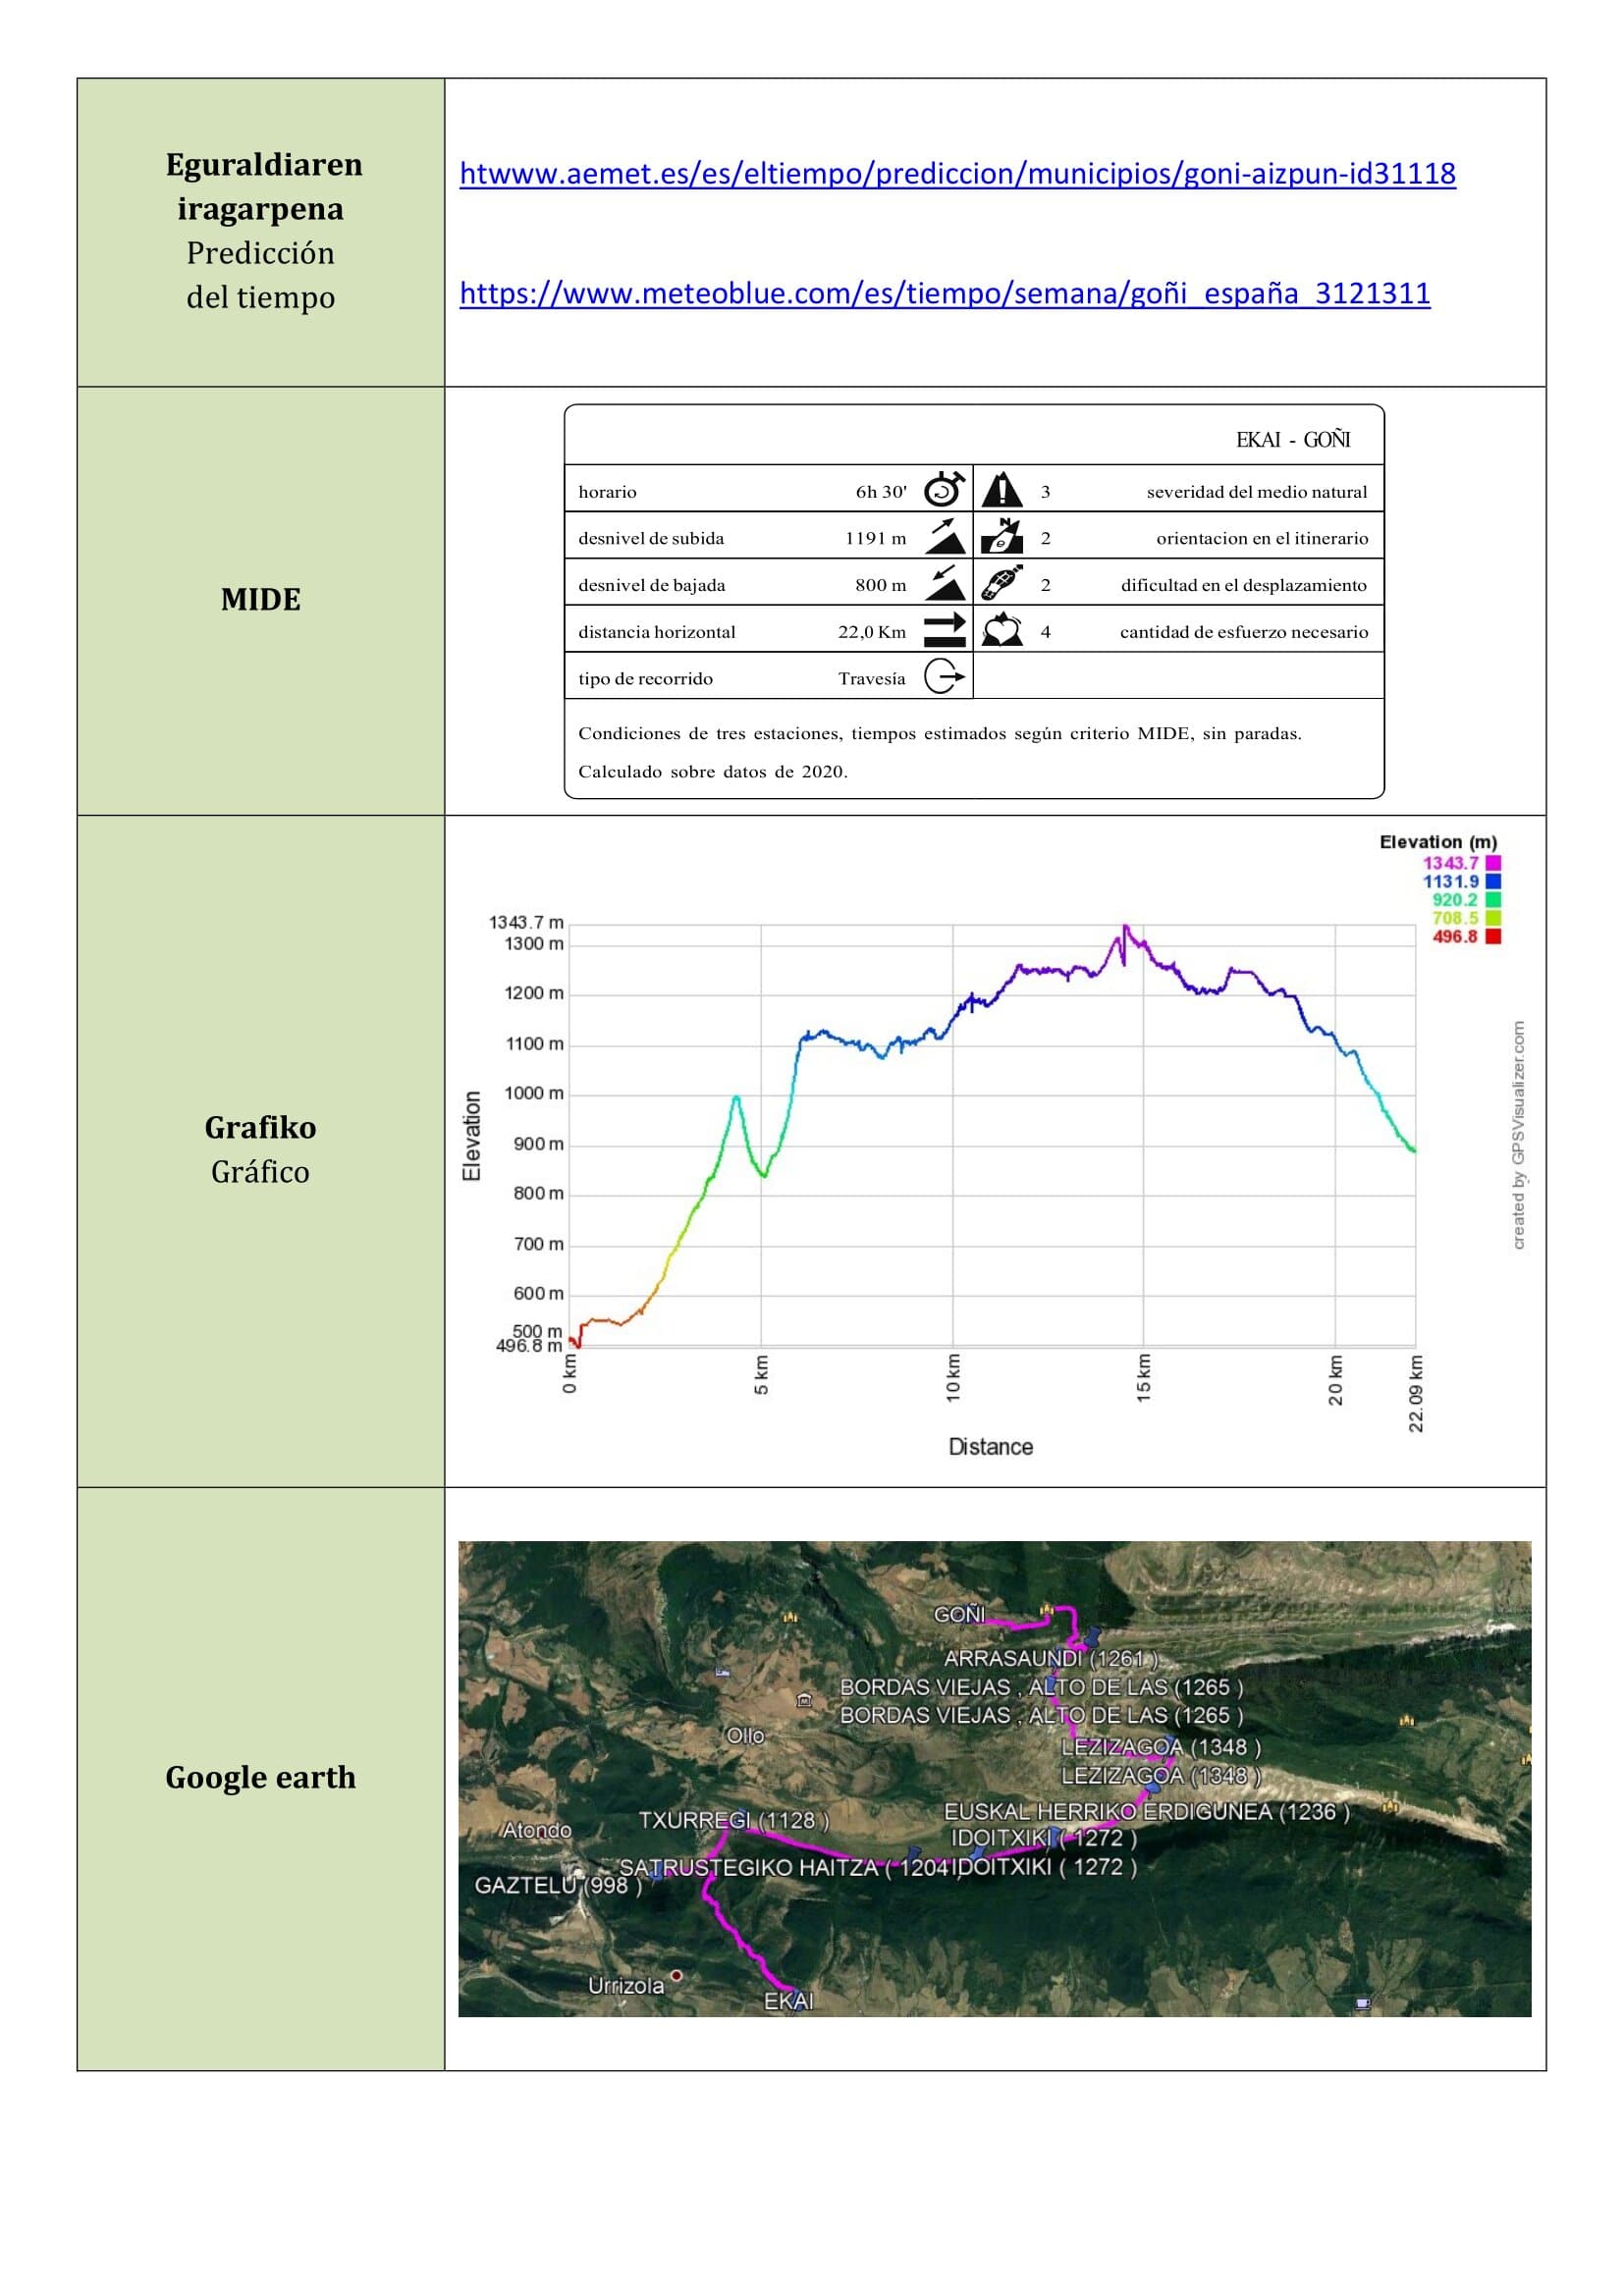Click the magenta 1343.7 legend swatch
Image resolution: width=1624 pixels, height=2296 pixels.
coord(1493,863)
